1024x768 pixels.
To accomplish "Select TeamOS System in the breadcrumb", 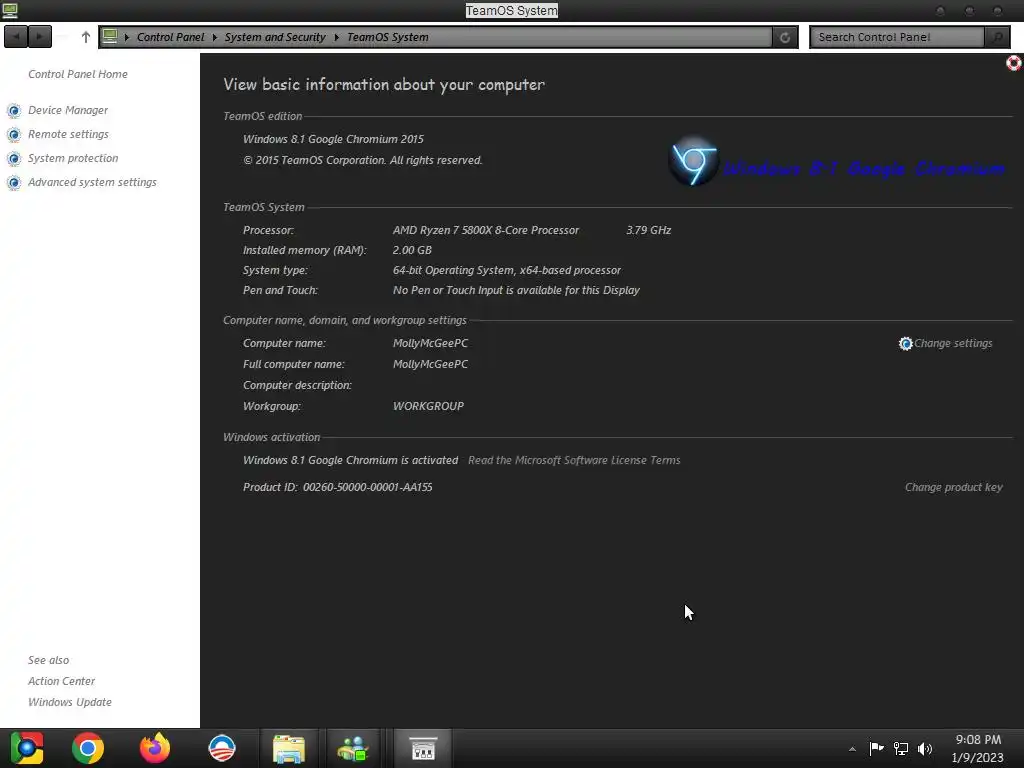I will coord(388,37).
